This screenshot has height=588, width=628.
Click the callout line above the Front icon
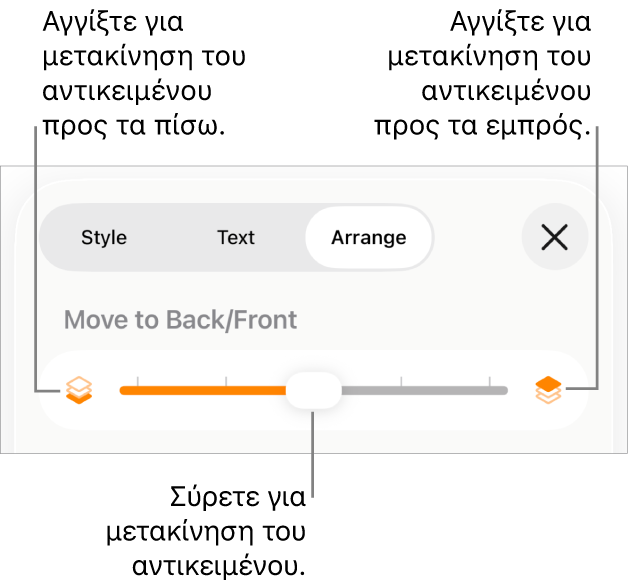click(x=597, y=250)
